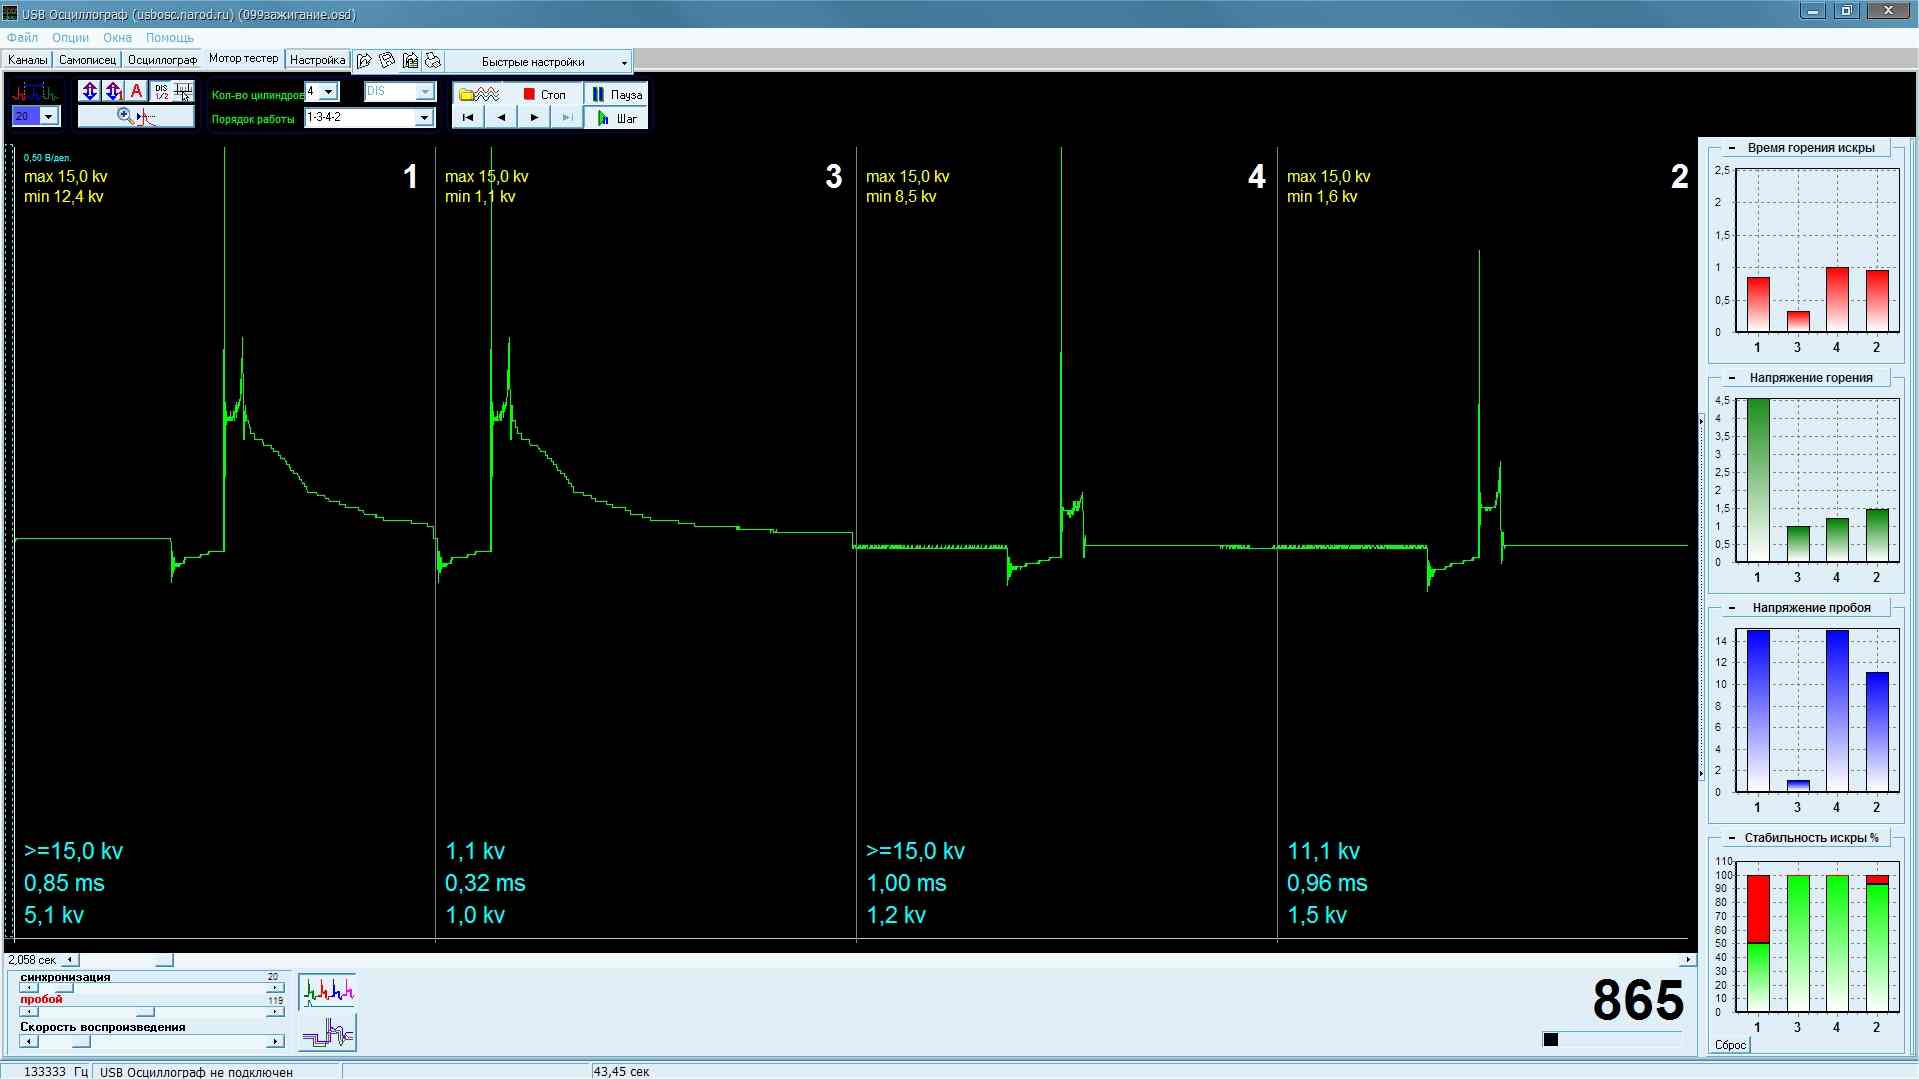Open the cylinder count dropdown
The width and height of the screenshot is (1919, 1079).
pos(328,92)
